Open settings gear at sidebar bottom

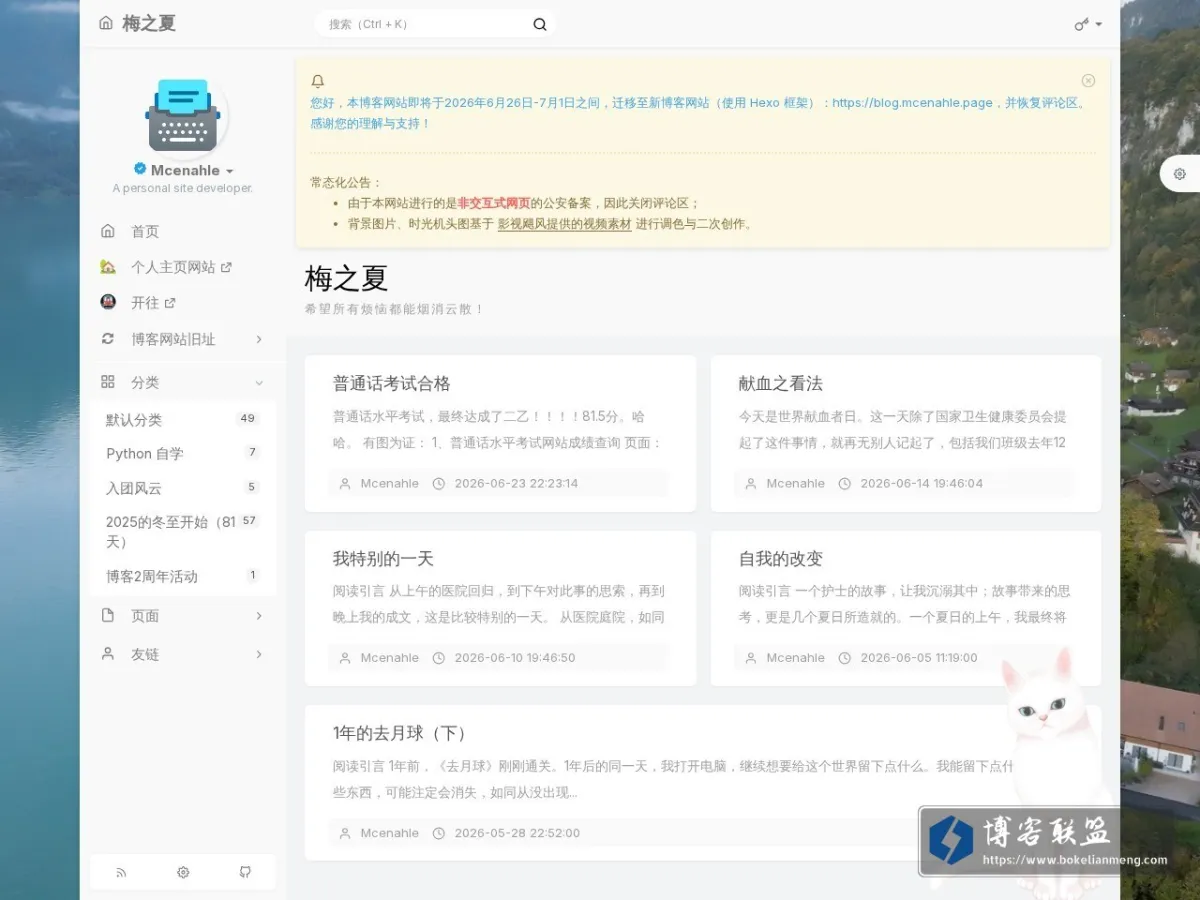coord(183,872)
